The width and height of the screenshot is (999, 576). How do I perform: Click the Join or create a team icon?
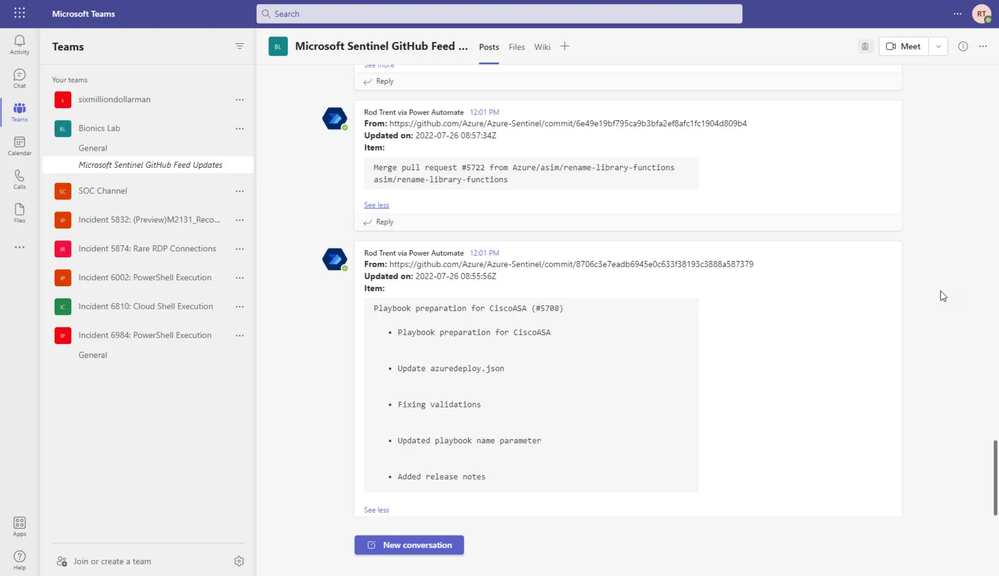[62, 561]
